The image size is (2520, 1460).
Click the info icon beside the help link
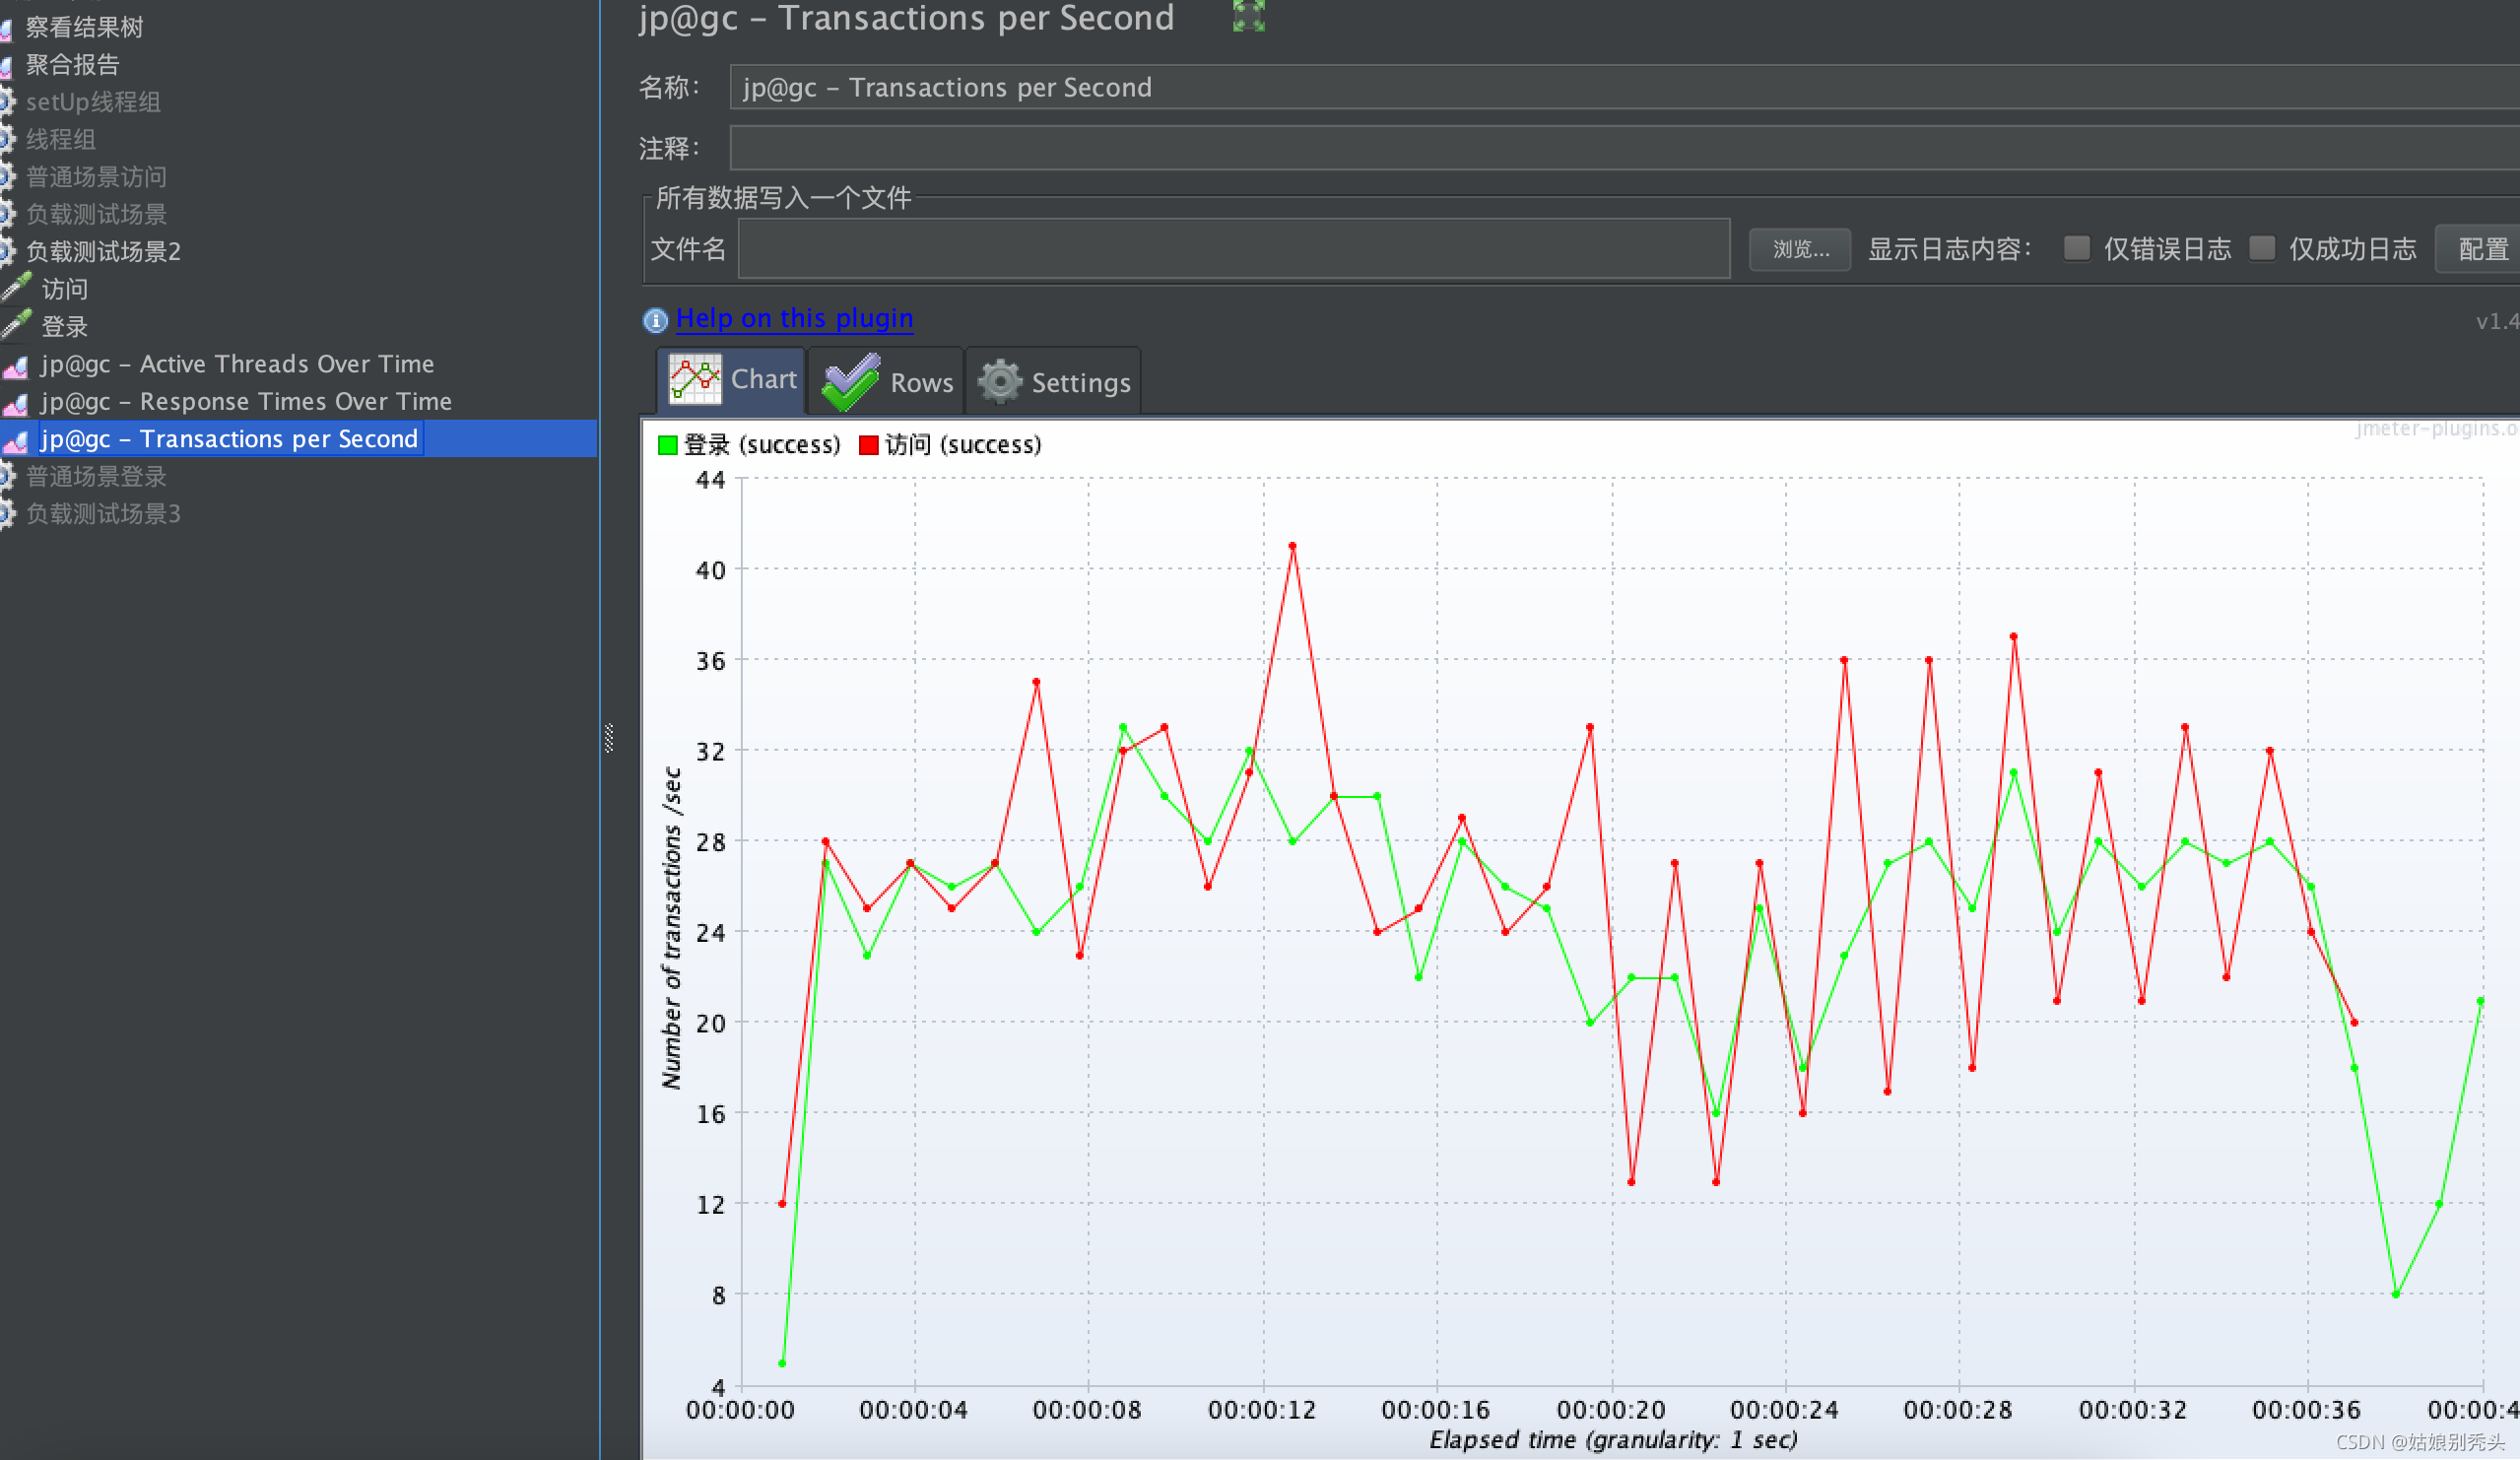tap(655, 320)
